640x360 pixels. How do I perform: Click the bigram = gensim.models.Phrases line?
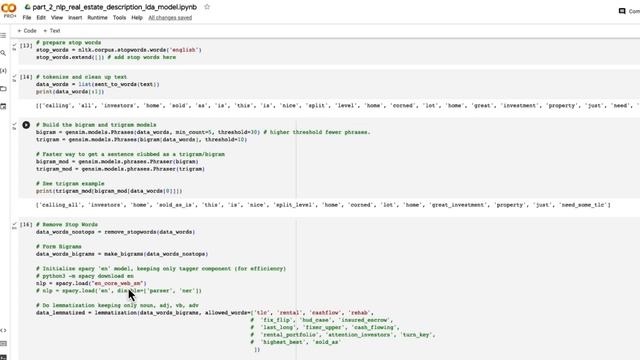[203, 132]
